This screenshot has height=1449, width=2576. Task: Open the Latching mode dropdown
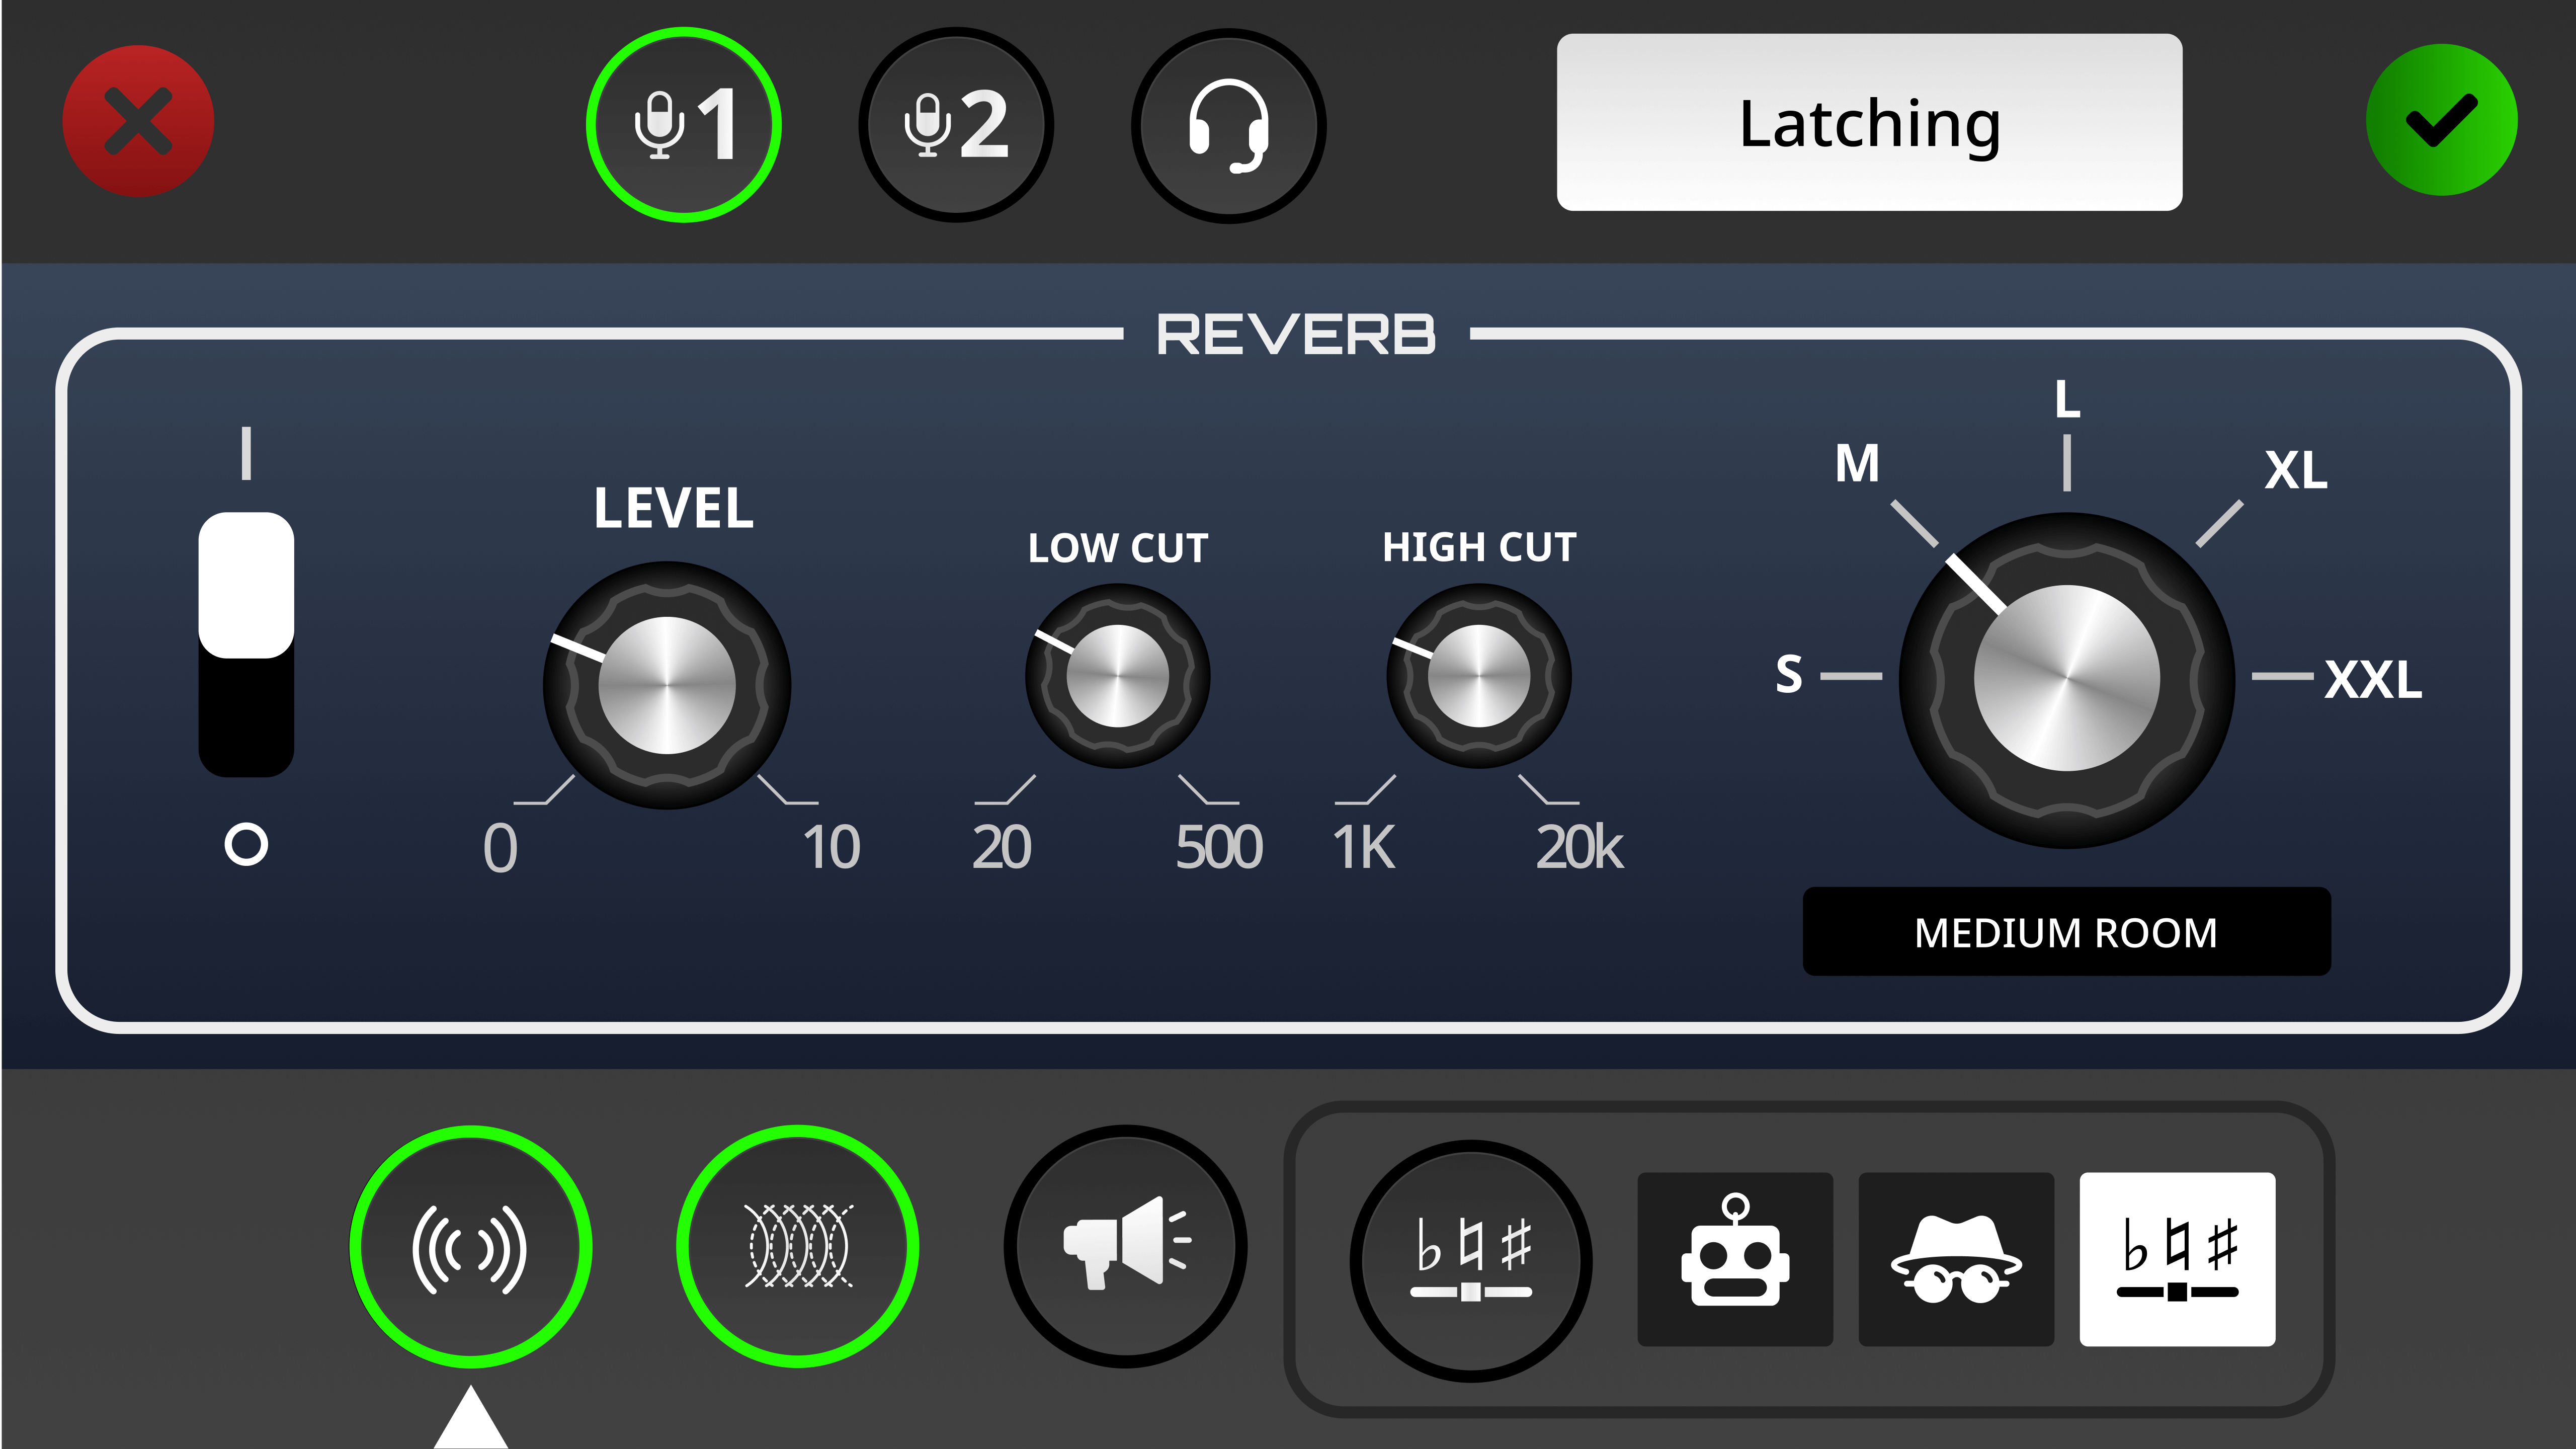(x=1869, y=122)
